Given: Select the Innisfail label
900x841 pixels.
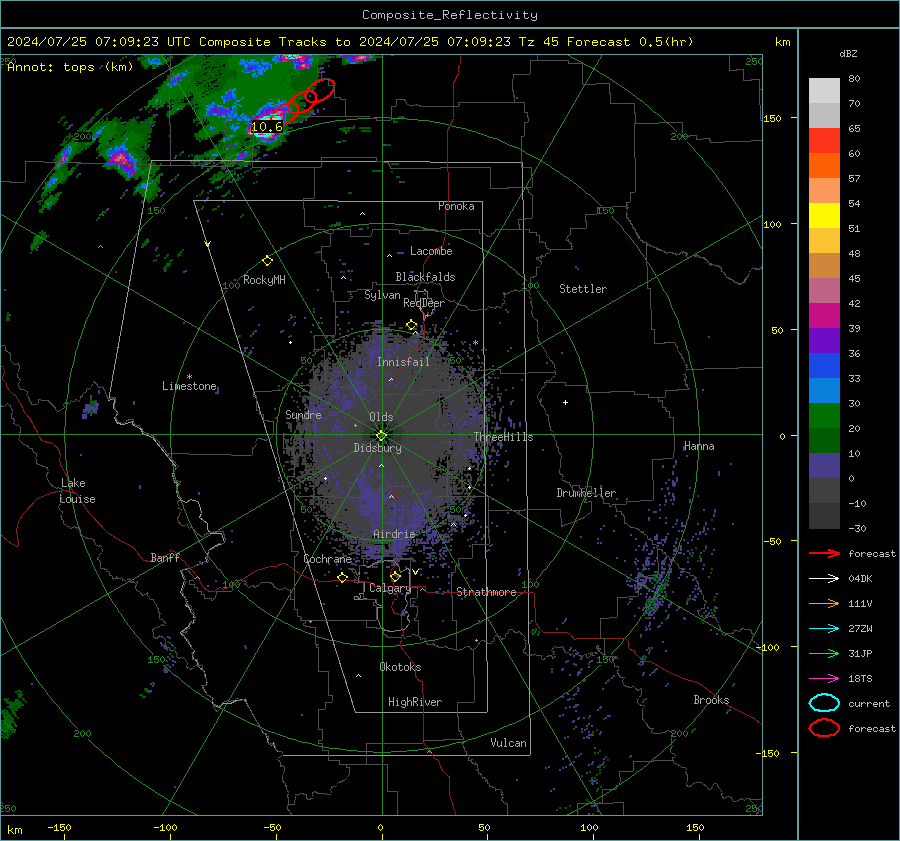Looking at the screenshot, I should coord(403,362).
